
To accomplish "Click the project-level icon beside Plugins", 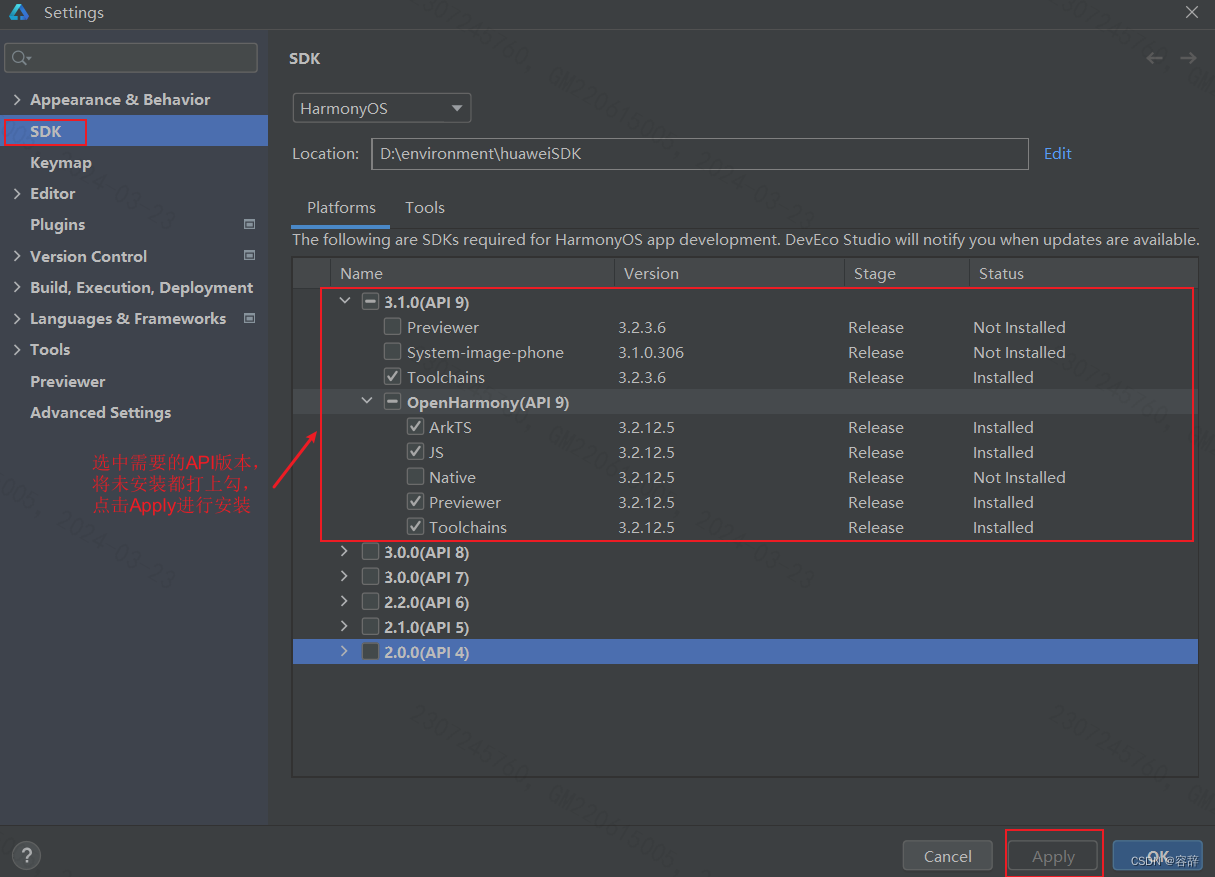I will (250, 224).
